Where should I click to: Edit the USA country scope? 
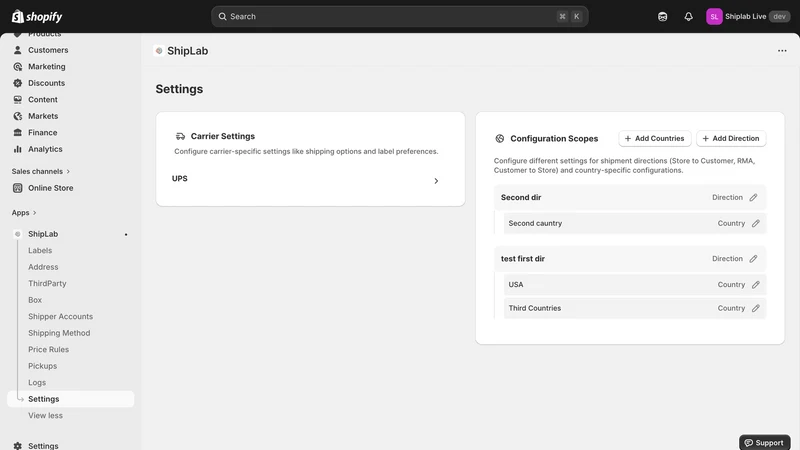pyautogui.click(x=756, y=284)
